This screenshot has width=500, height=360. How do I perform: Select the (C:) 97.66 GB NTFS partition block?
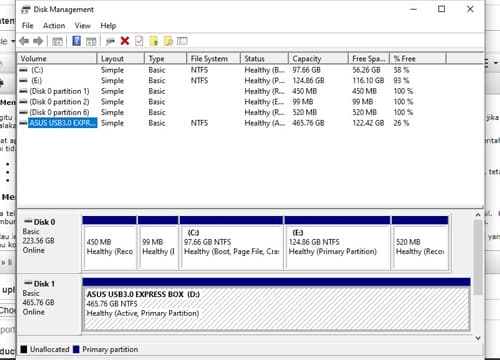231,243
